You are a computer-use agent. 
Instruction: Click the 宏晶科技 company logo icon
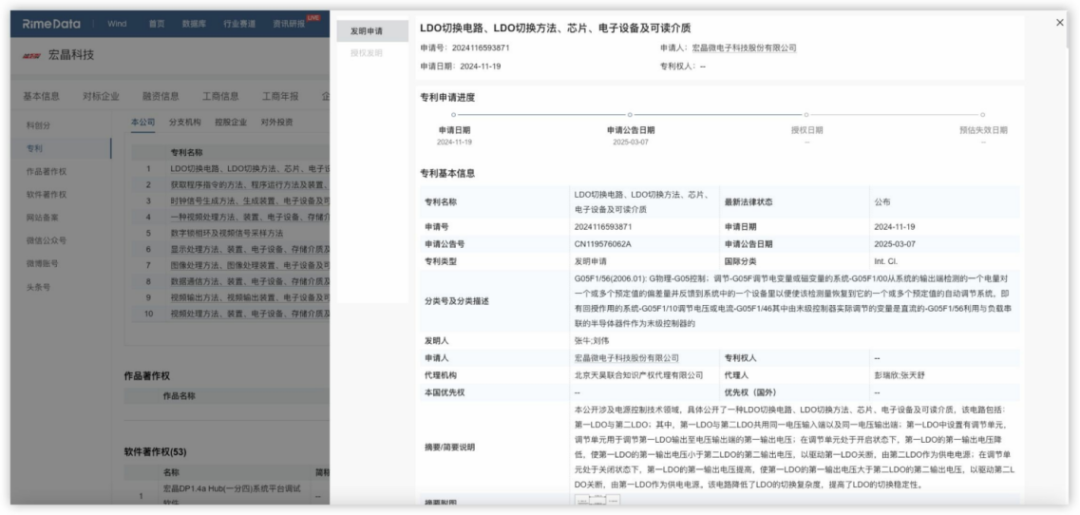(32, 56)
